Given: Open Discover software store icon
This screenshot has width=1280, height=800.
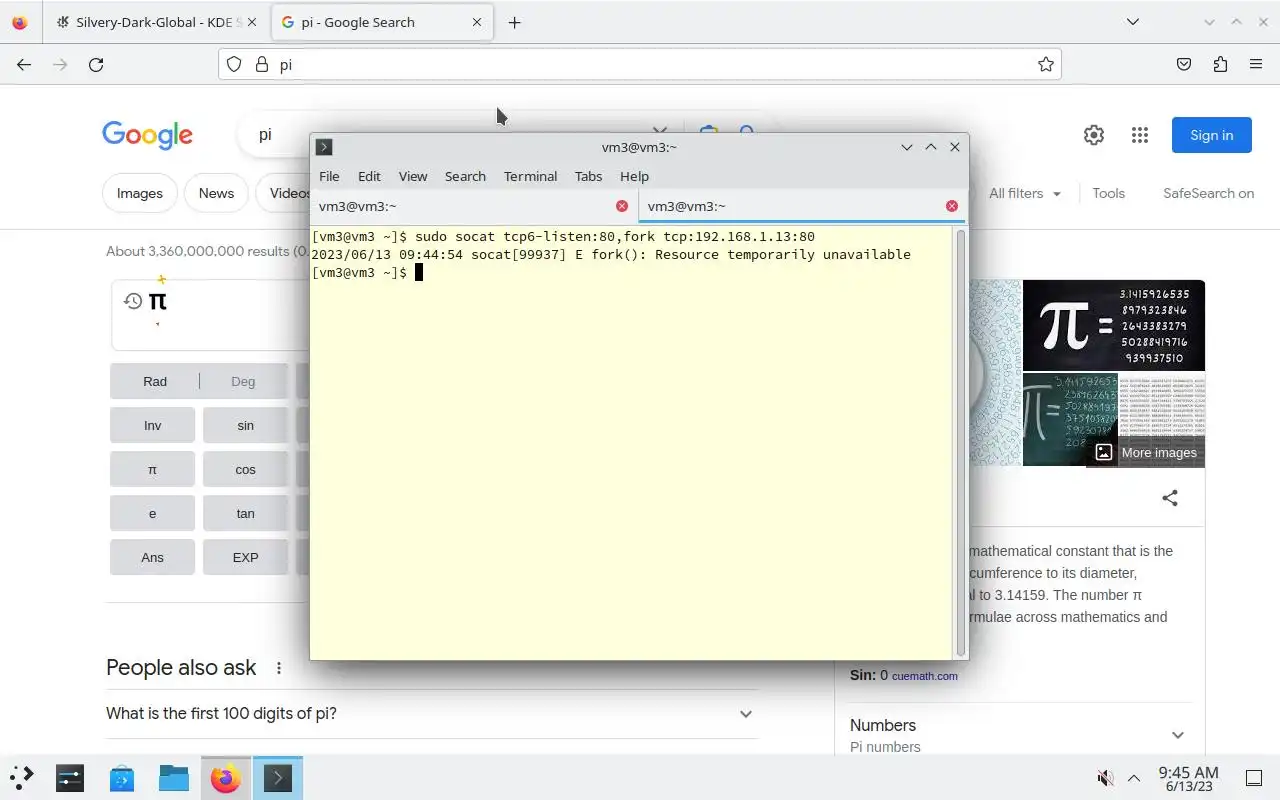Looking at the screenshot, I should click(x=122, y=778).
